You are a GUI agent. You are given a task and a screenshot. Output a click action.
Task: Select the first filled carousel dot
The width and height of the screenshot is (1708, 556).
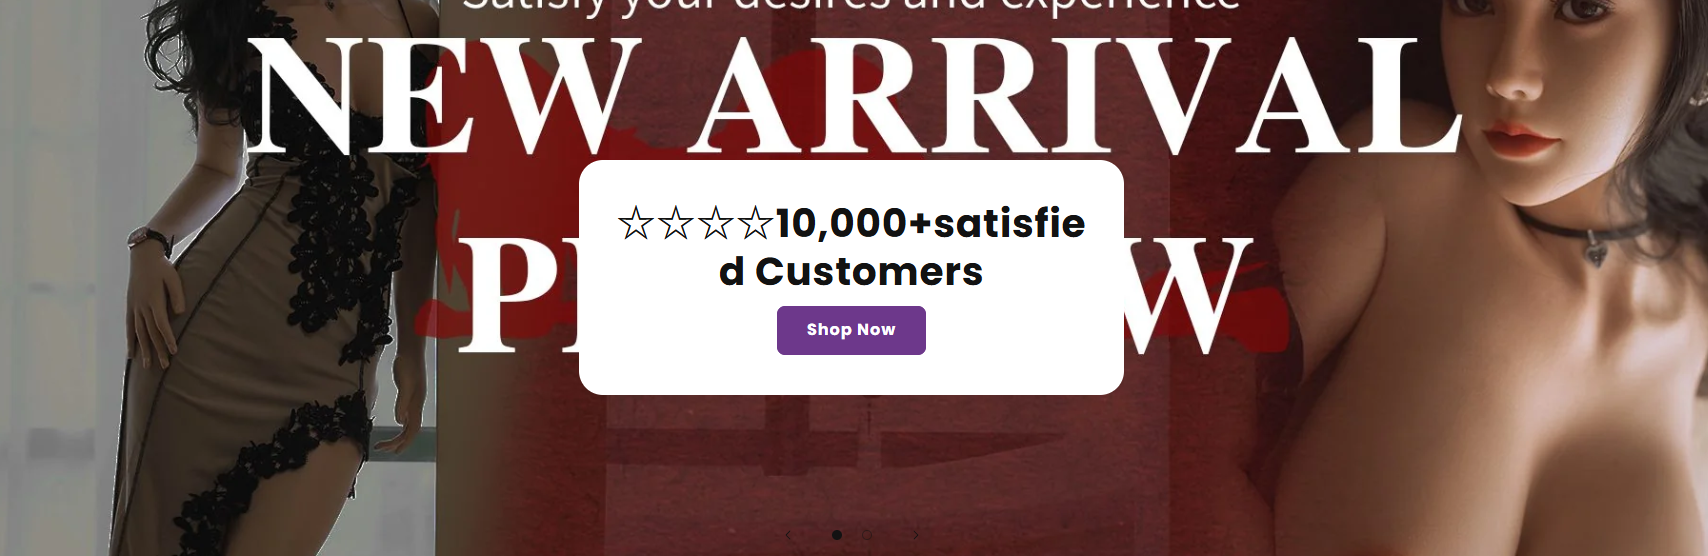837,535
